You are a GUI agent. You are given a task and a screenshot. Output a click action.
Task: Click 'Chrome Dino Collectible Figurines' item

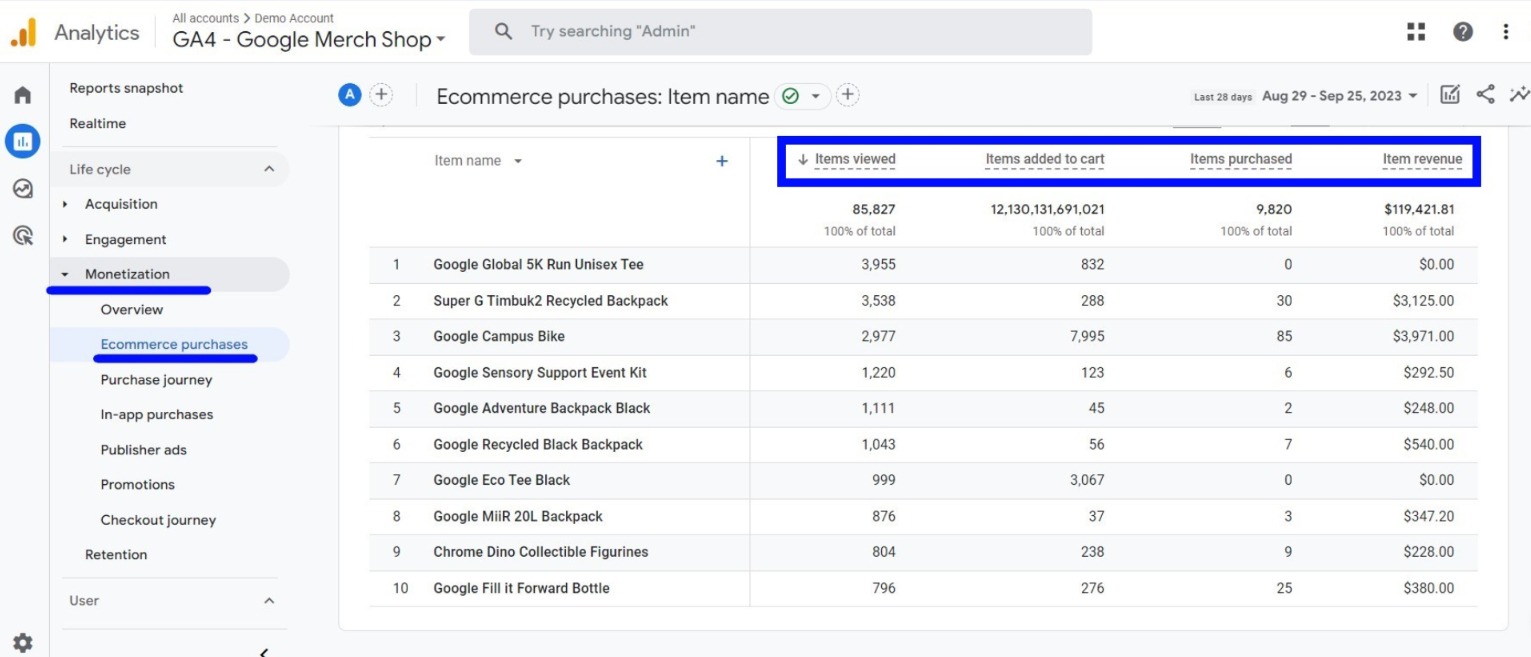point(541,552)
